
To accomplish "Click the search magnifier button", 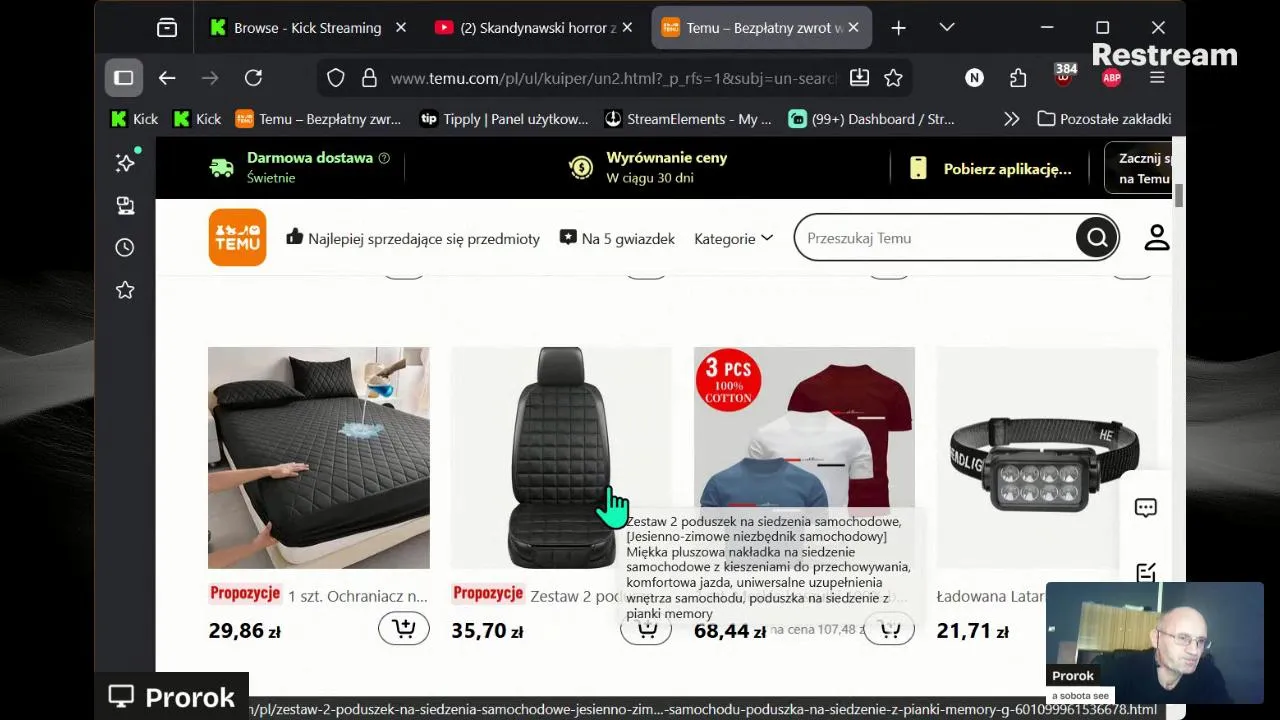I will tap(1097, 238).
